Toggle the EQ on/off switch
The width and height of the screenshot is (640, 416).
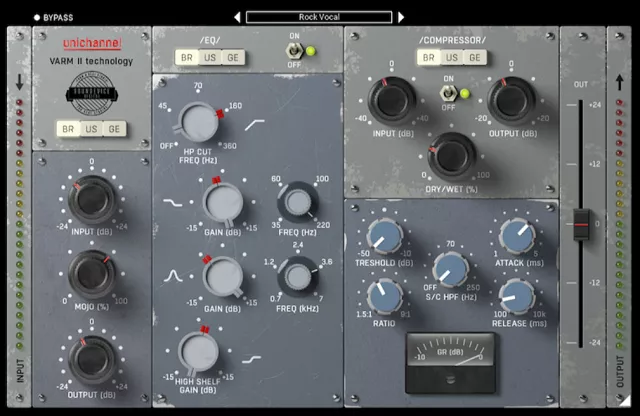tap(295, 51)
